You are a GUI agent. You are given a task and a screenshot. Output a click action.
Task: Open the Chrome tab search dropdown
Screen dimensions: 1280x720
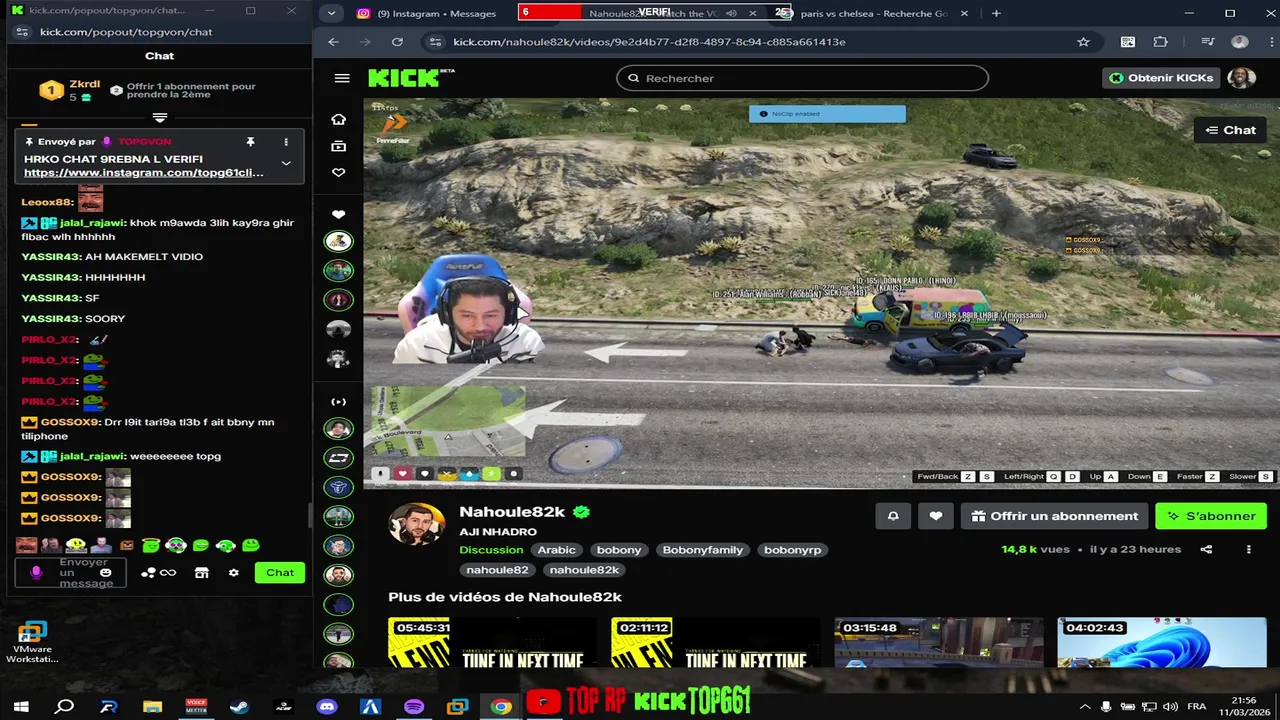pyautogui.click(x=330, y=14)
